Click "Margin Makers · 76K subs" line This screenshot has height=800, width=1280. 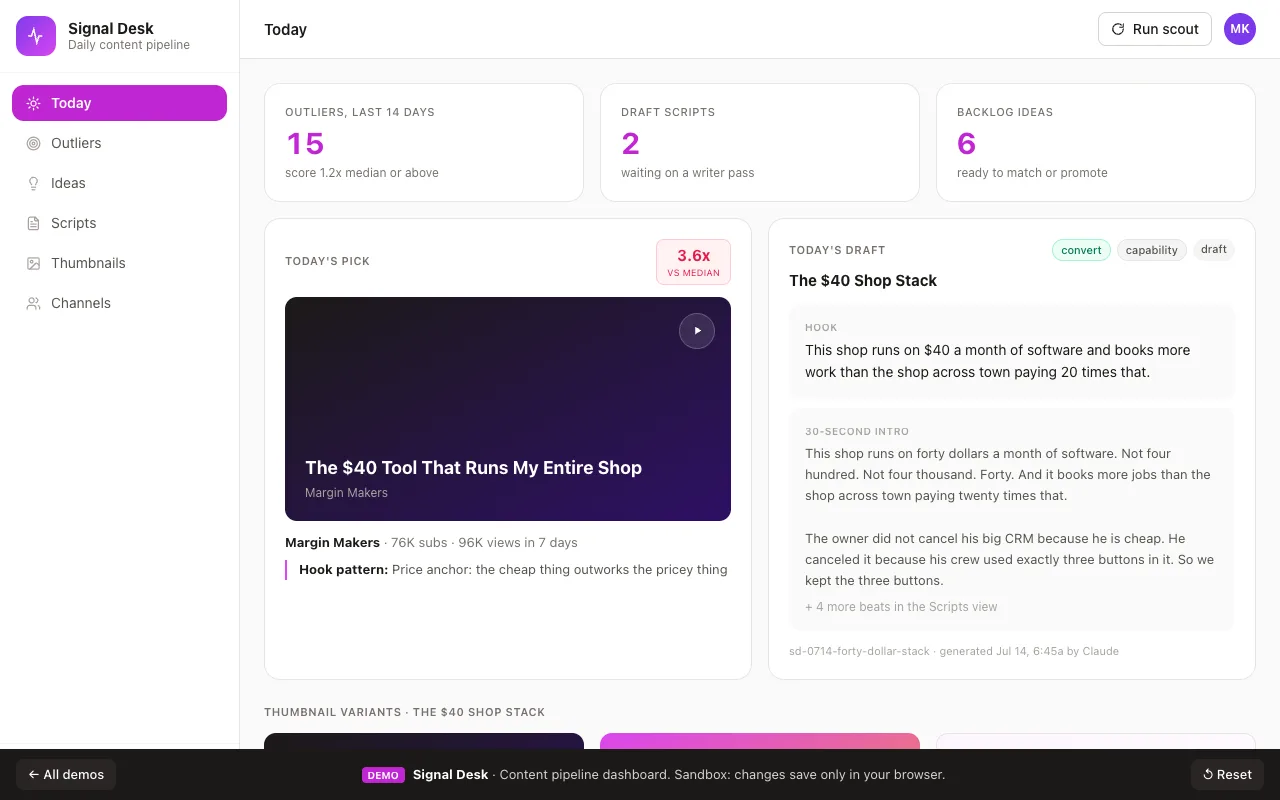pos(431,543)
